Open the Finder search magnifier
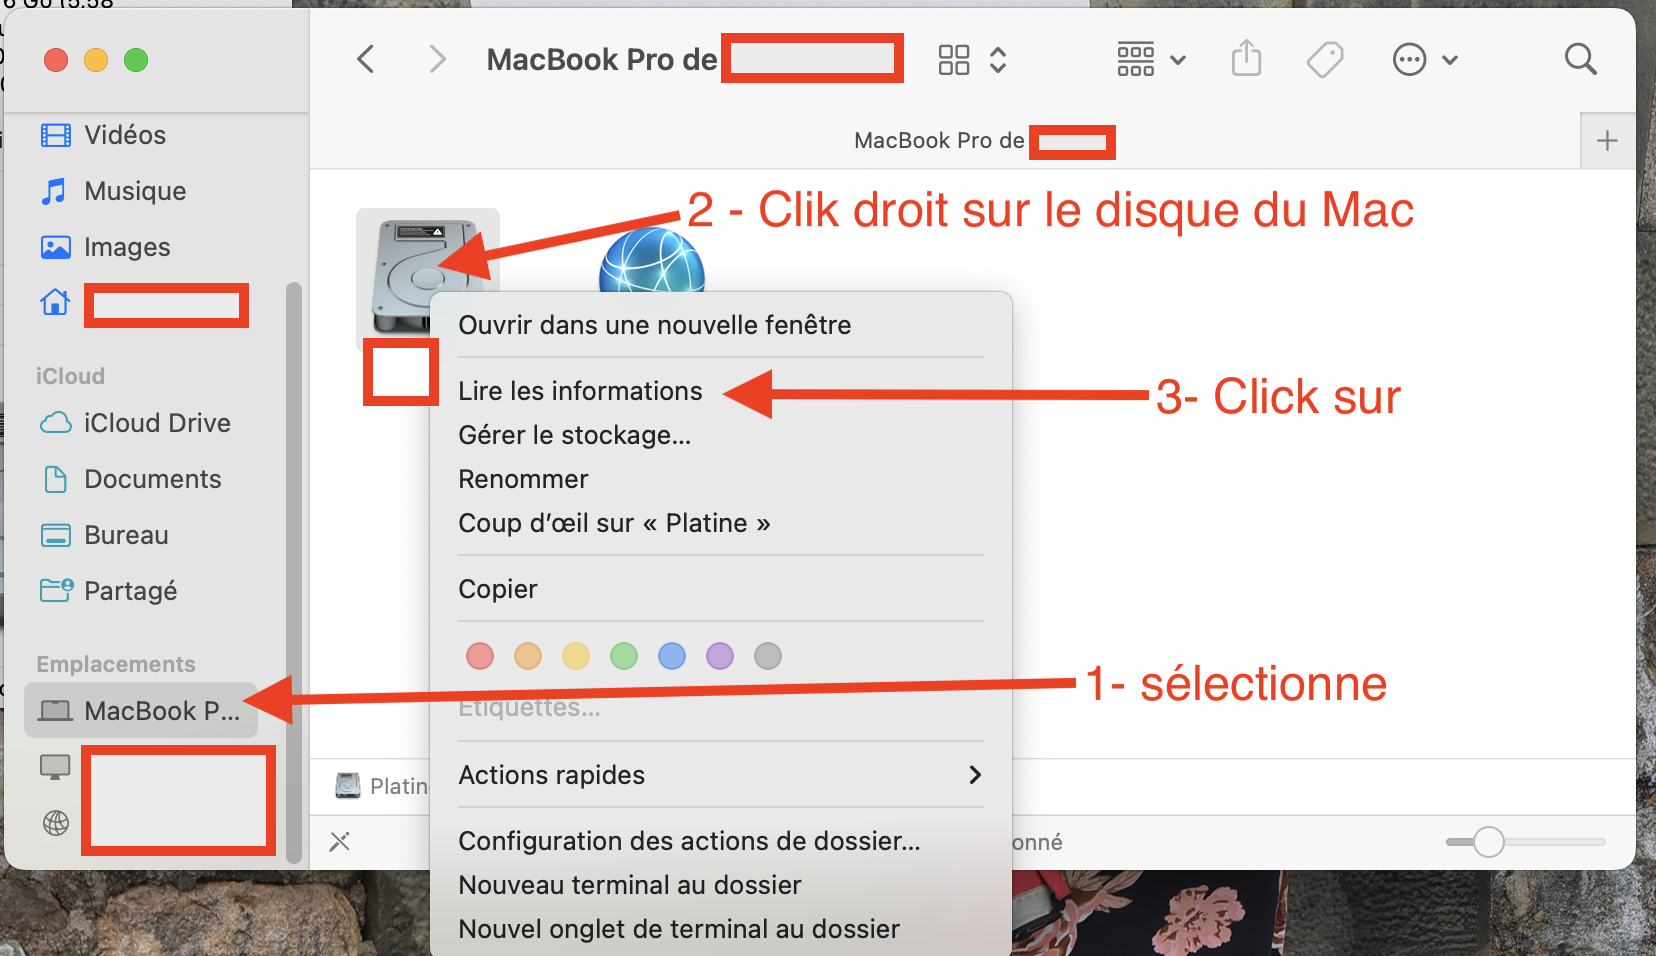This screenshot has height=956, width=1656. [1580, 60]
